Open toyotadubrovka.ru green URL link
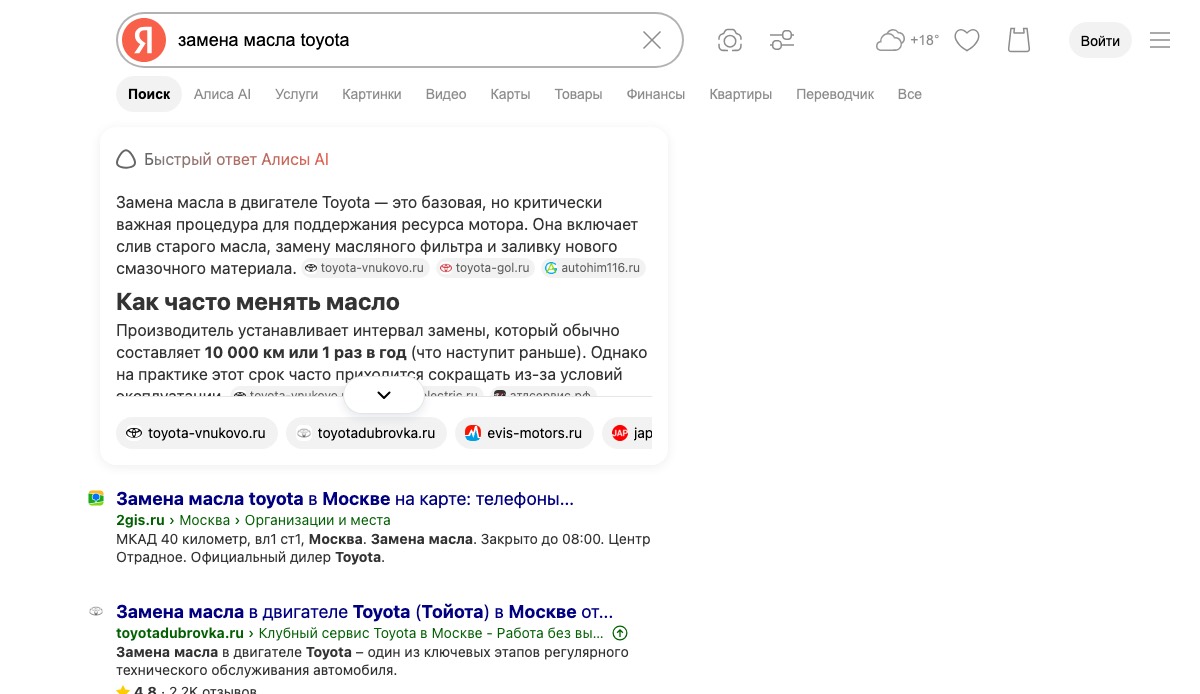Viewport: 1200px width, 694px height. [180, 633]
